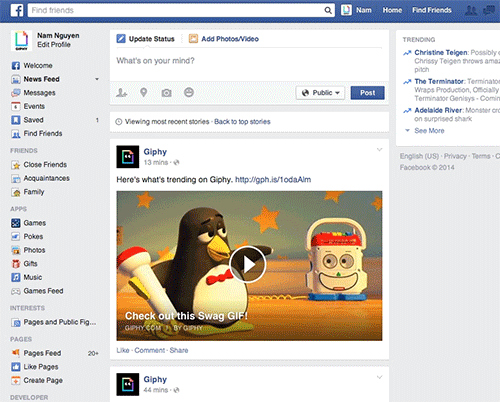This screenshot has width=500, height=402.
Task: Expand the News Feed sort arrow
Action: tap(97, 79)
